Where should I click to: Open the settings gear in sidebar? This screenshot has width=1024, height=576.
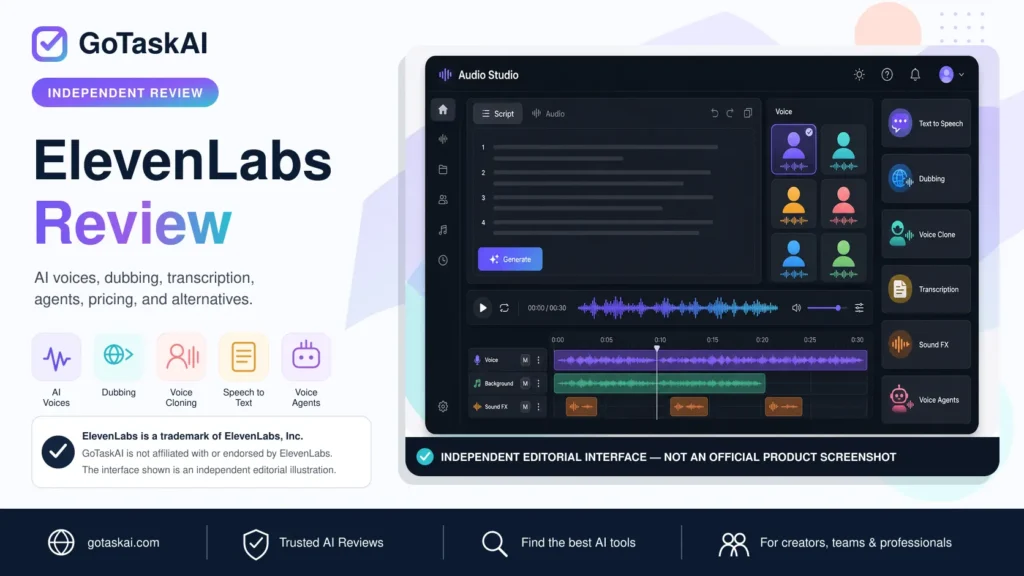[443, 406]
